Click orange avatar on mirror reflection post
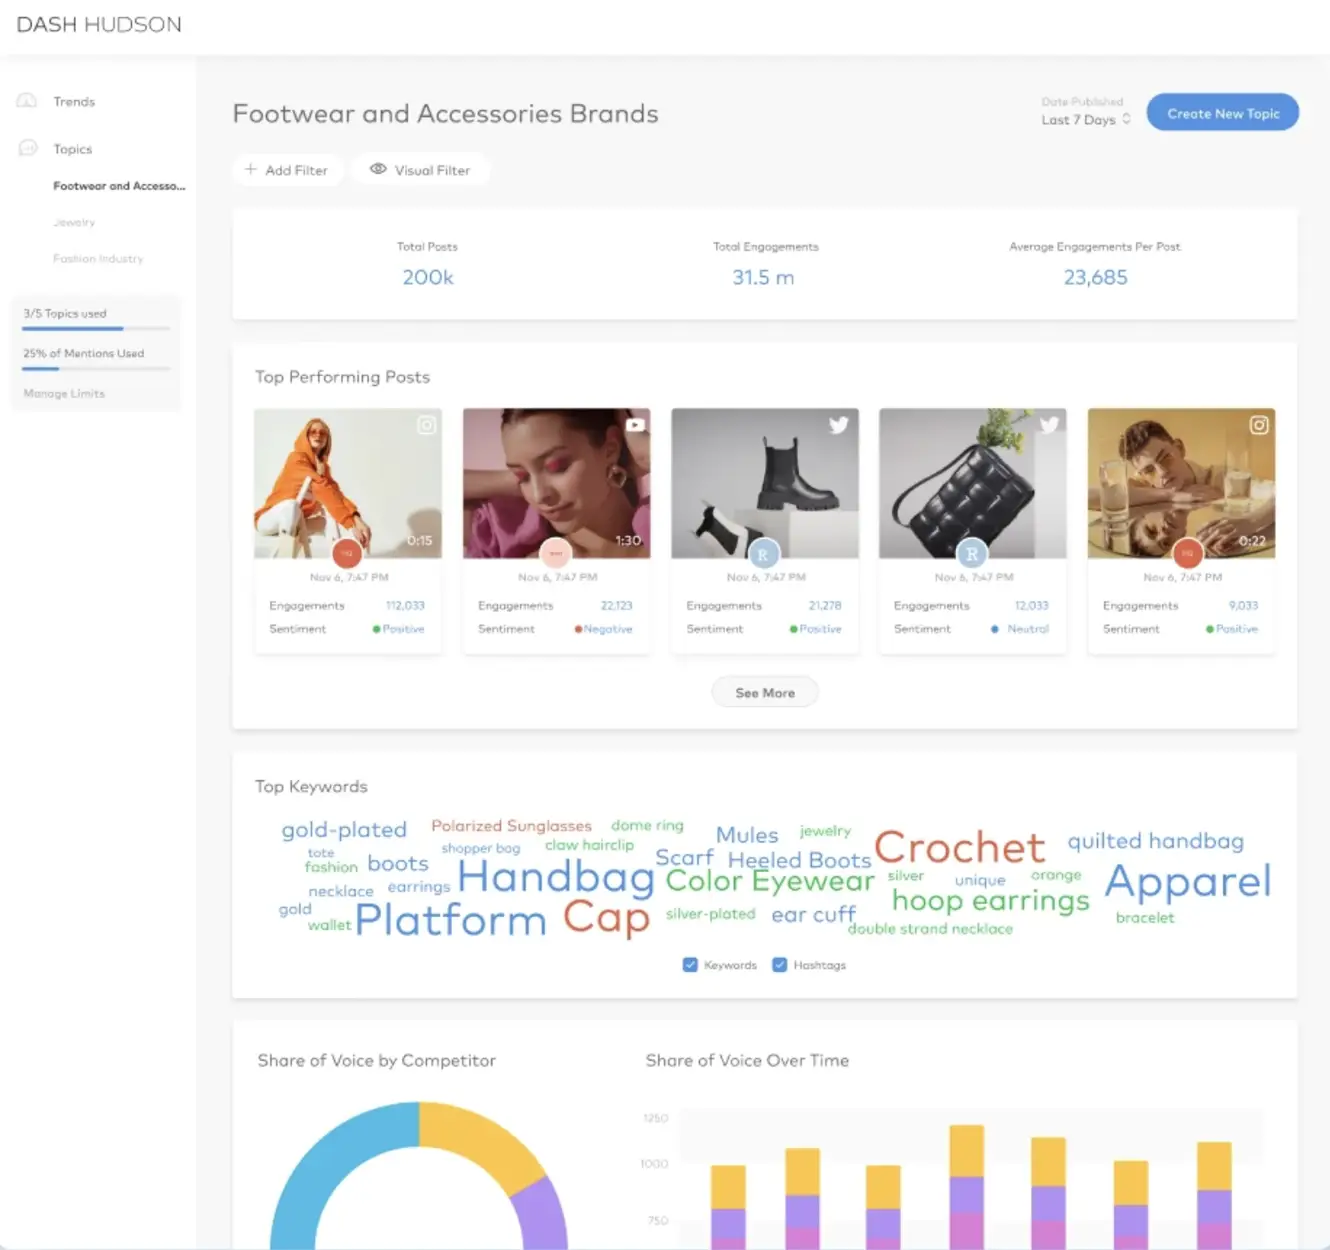The height and width of the screenshot is (1250, 1330). (x=1187, y=552)
